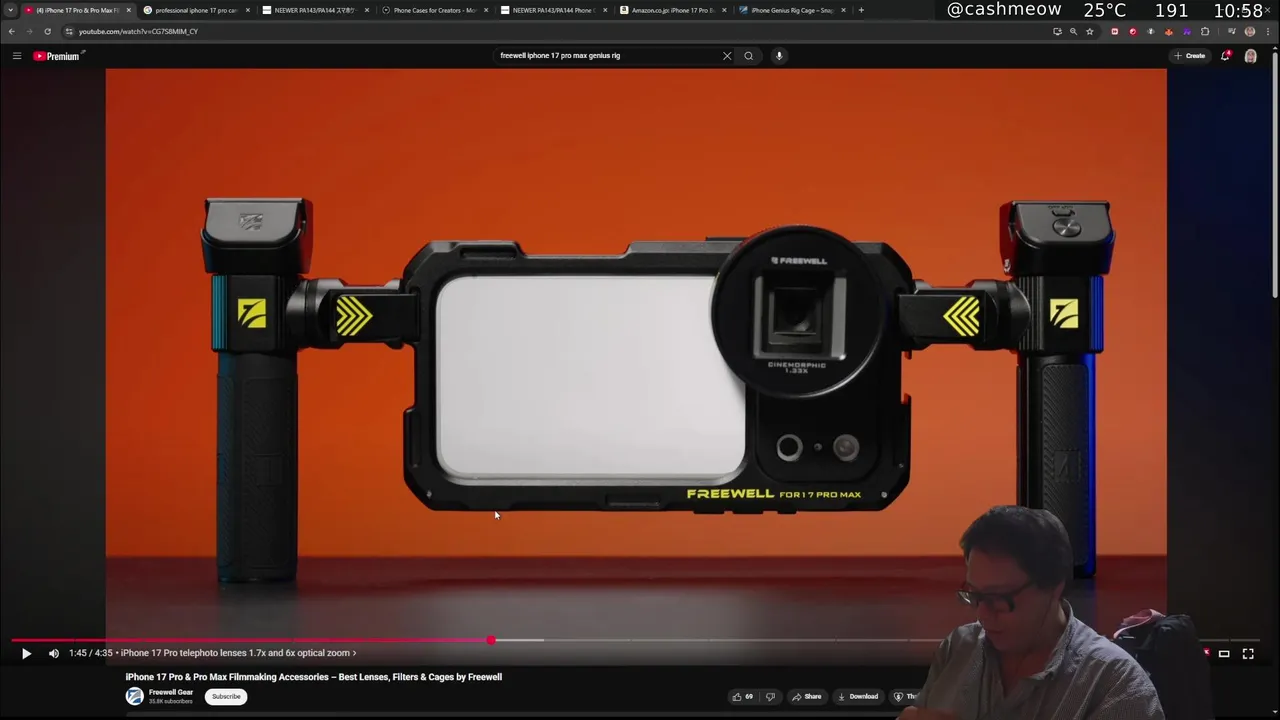Expand chapter 'iPhone 17 Pro telephoto lenses' title
Image resolution: width=1280 pixels, height=720 pixels.
coord(238,653)
